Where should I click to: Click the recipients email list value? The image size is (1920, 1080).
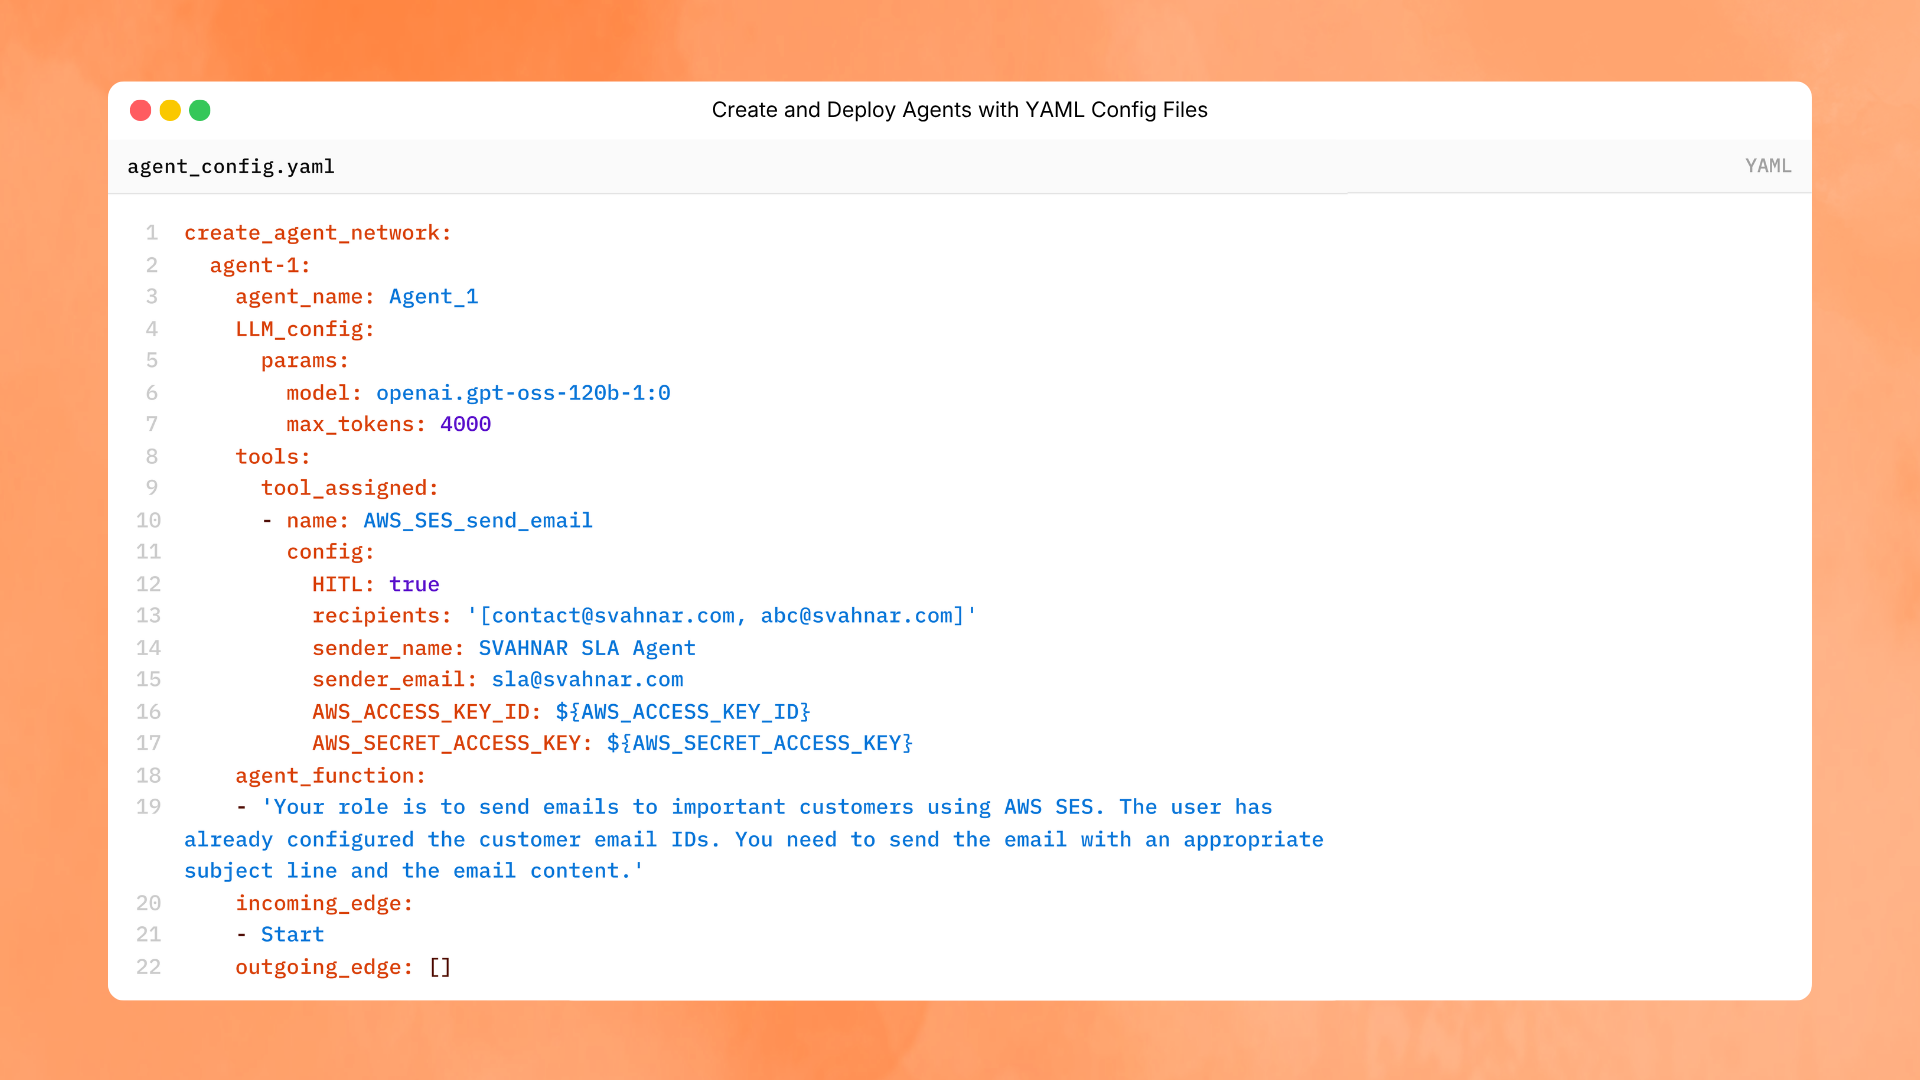click(x=721, y=616)
